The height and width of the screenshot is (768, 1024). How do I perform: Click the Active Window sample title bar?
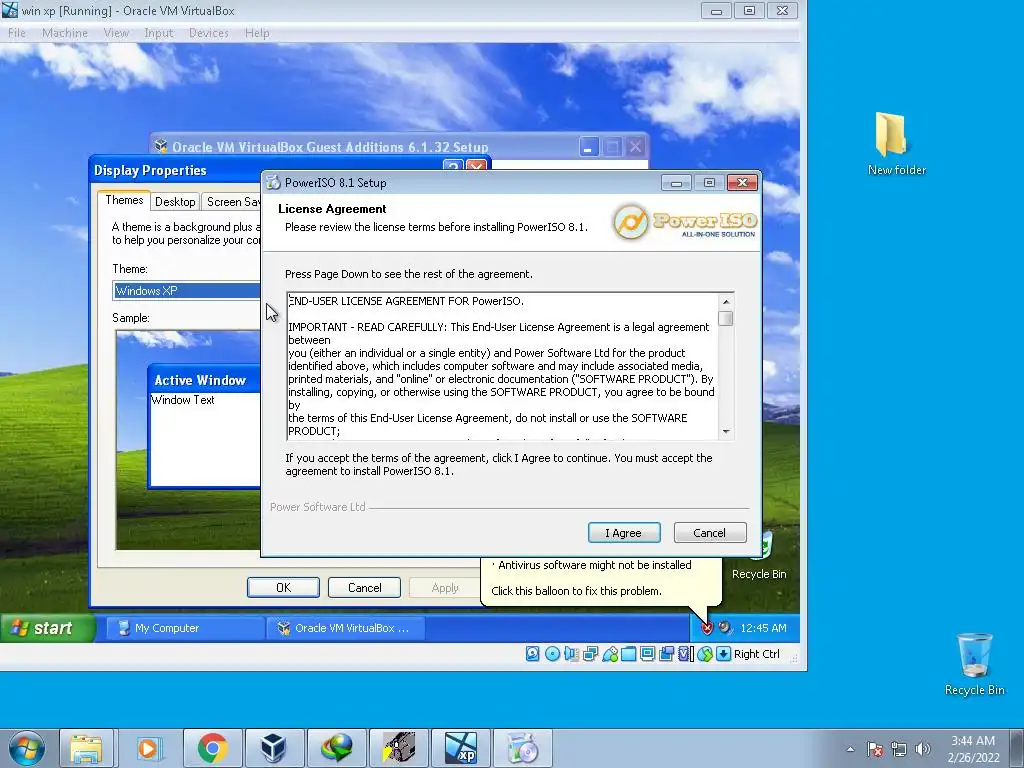(x=205, y=380)
